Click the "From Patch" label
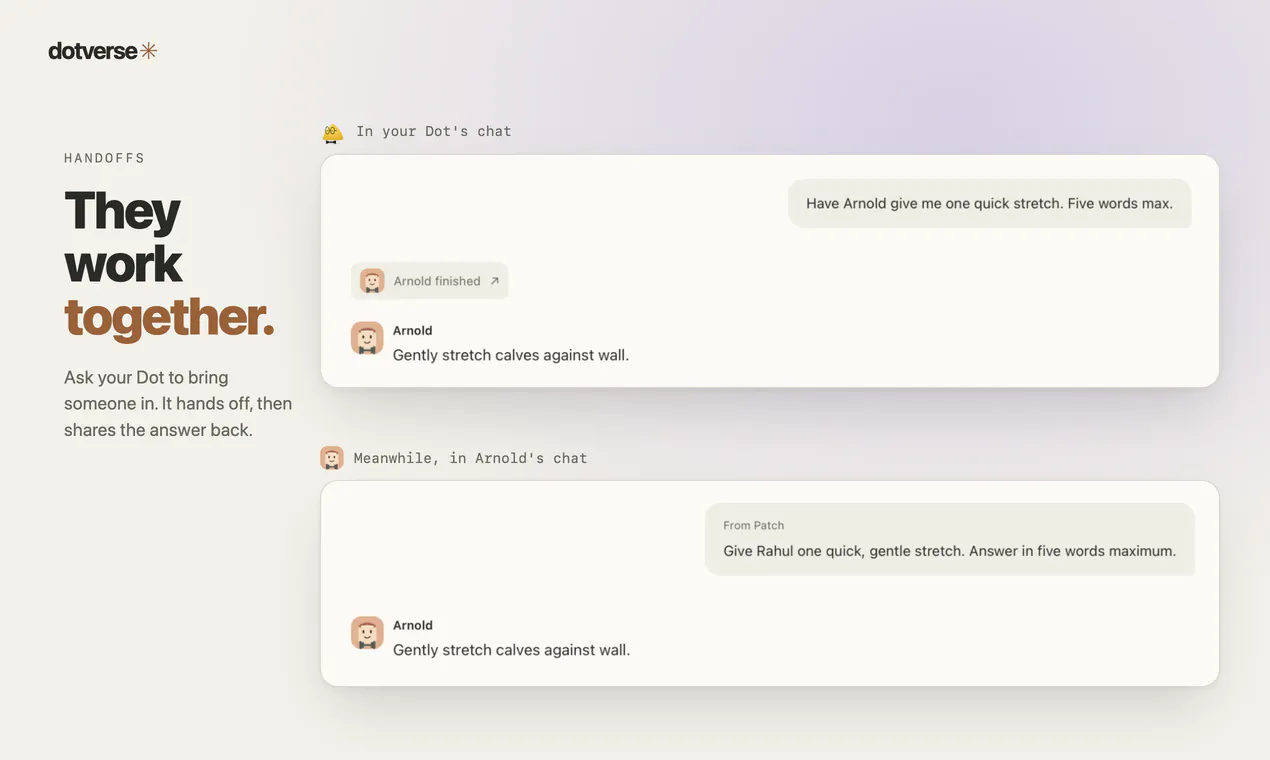The width and height of the screenshot is (1270, 760). (754, 525)
